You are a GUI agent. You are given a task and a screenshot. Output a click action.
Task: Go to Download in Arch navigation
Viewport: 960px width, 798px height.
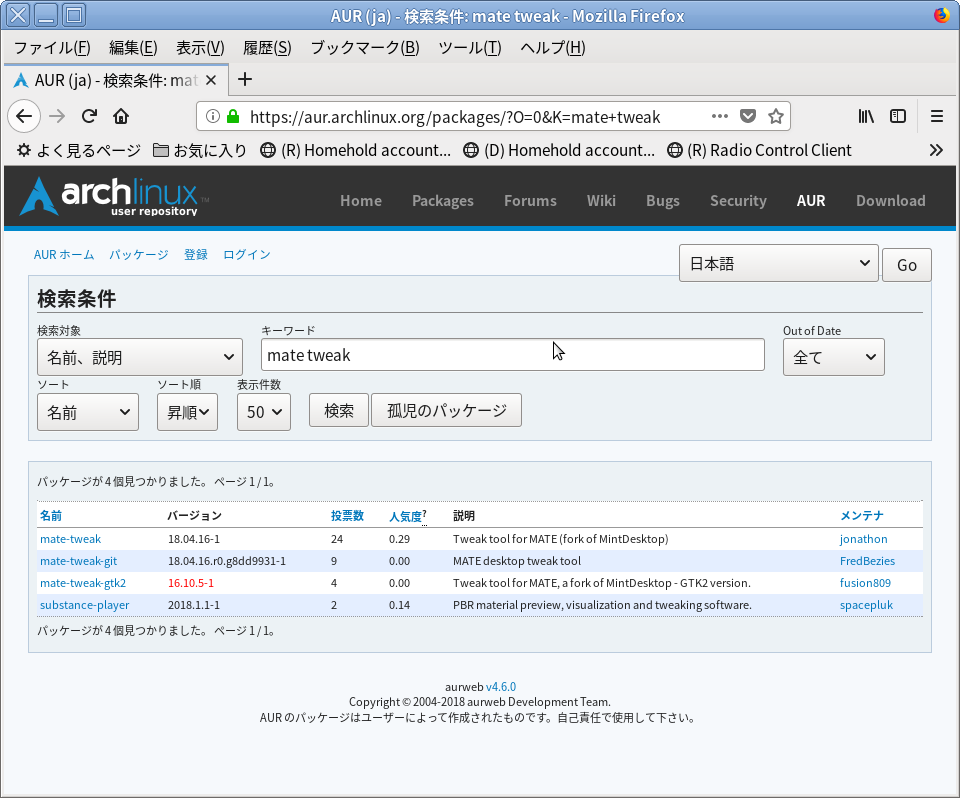pyautogui.click(x=891, y=201)
